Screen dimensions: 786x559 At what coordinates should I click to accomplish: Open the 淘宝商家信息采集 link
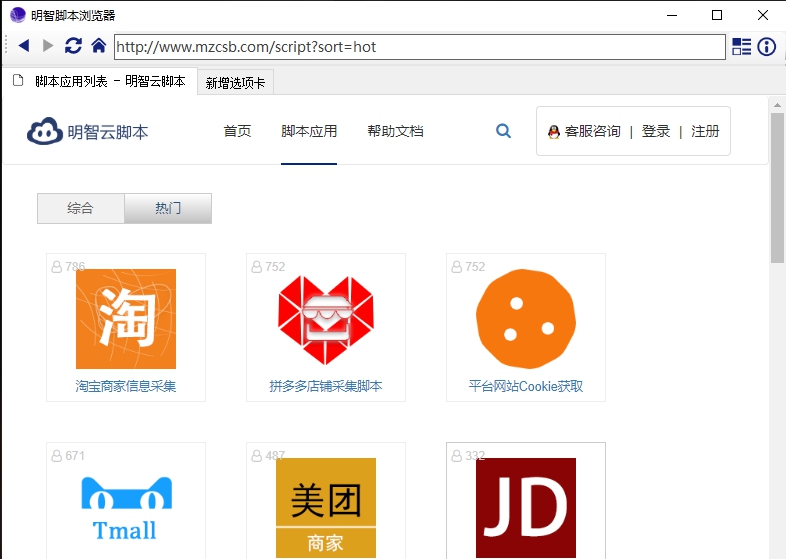pos(126,386)
